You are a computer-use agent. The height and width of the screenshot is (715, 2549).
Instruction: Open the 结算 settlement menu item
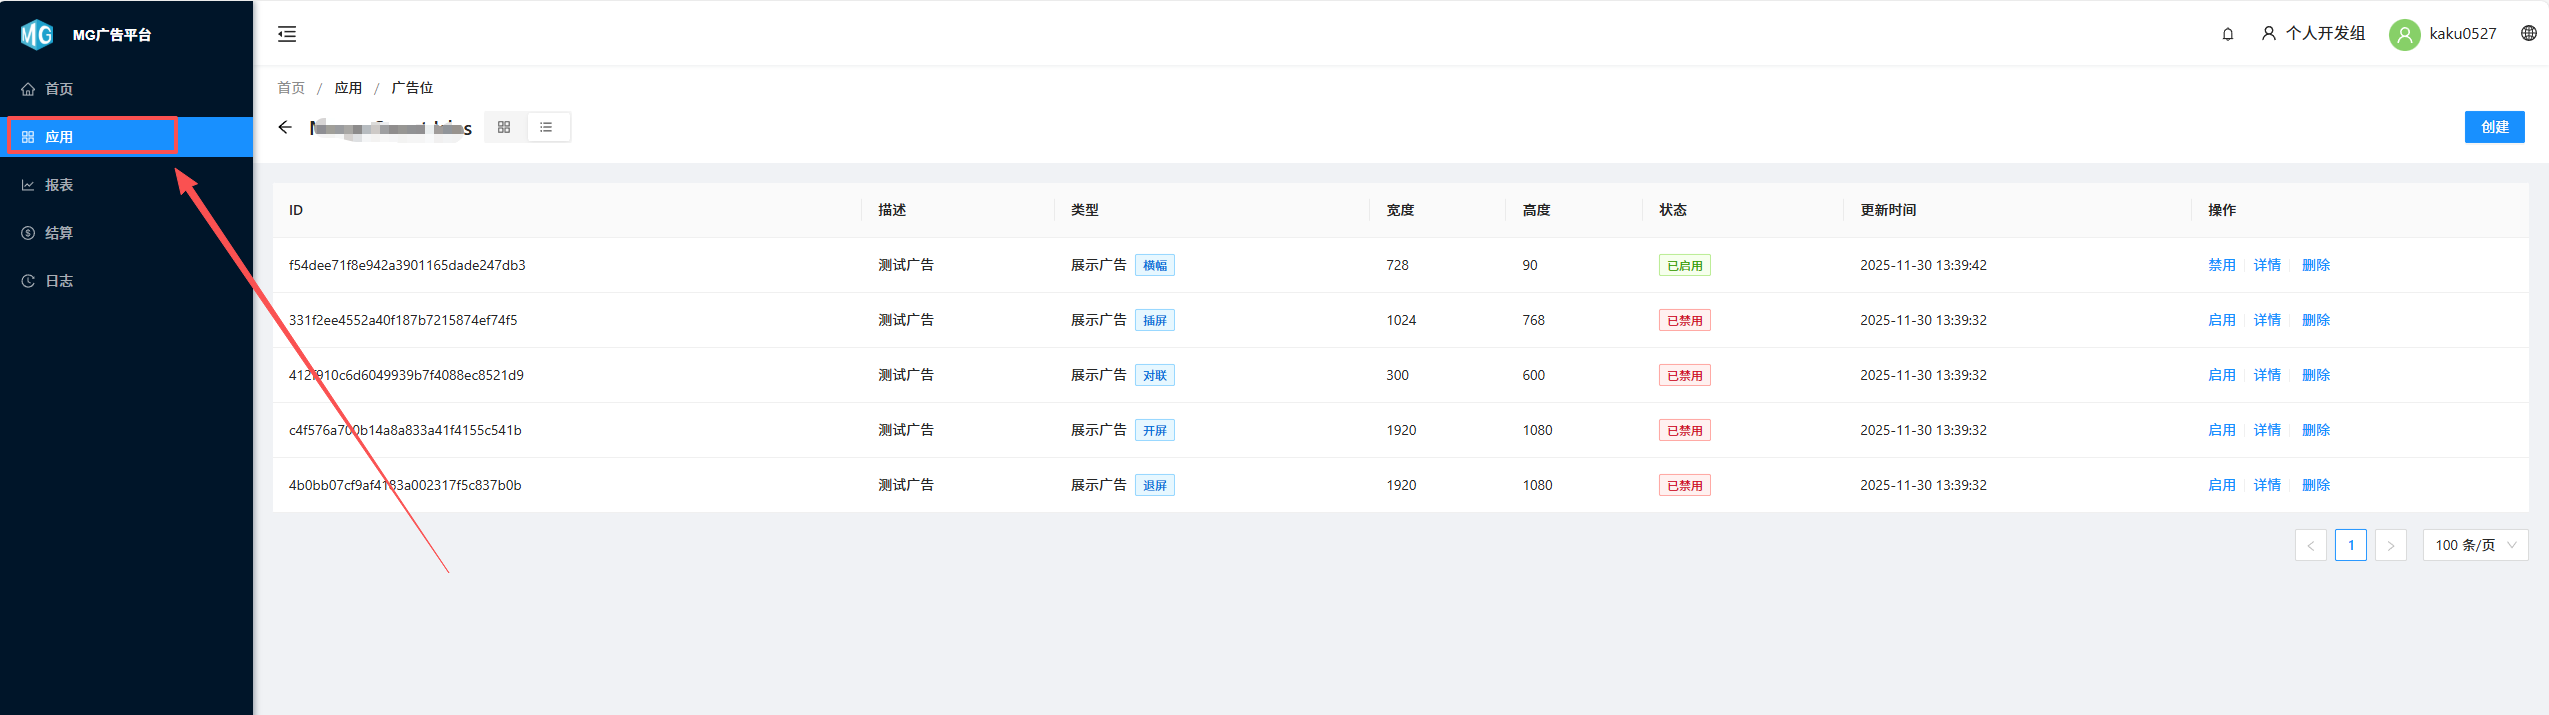59,233
